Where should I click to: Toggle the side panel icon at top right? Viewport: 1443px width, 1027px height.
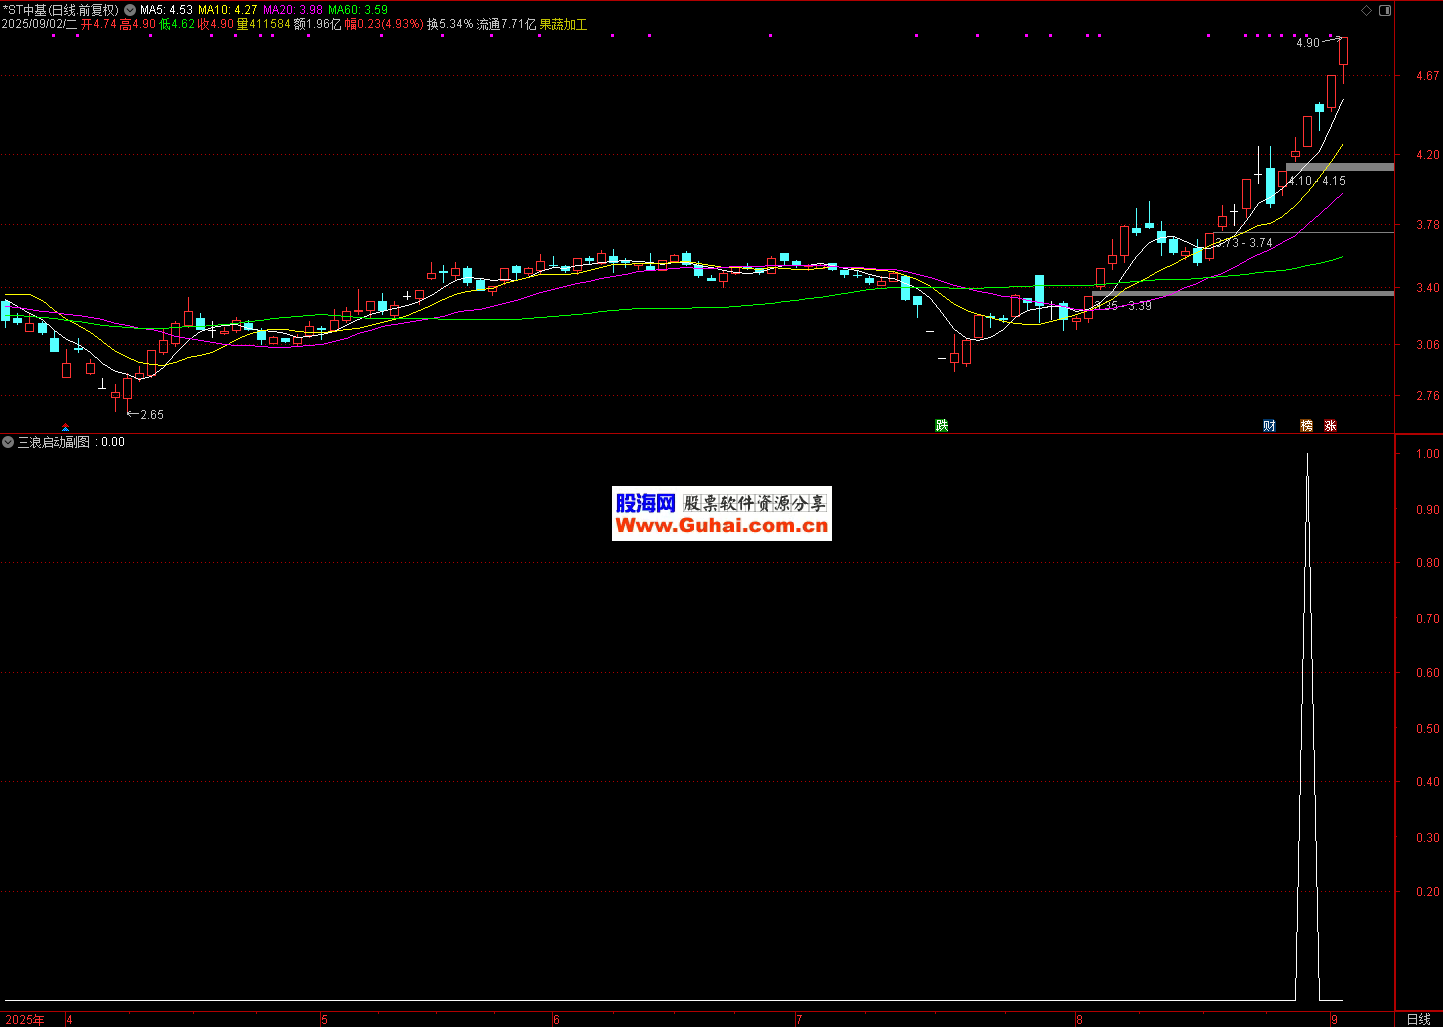[x=1384, y=10]
